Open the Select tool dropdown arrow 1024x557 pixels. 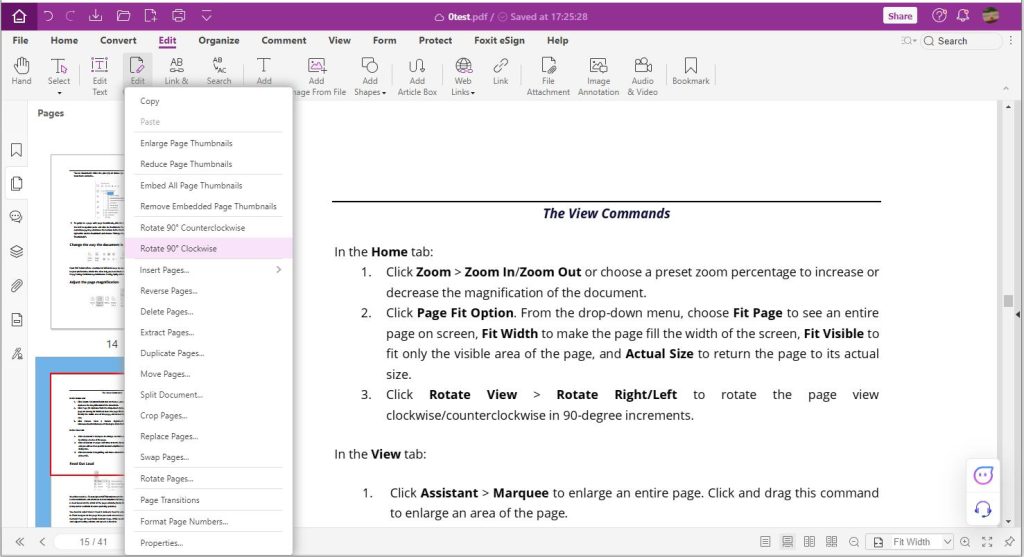tap(59, 93)
